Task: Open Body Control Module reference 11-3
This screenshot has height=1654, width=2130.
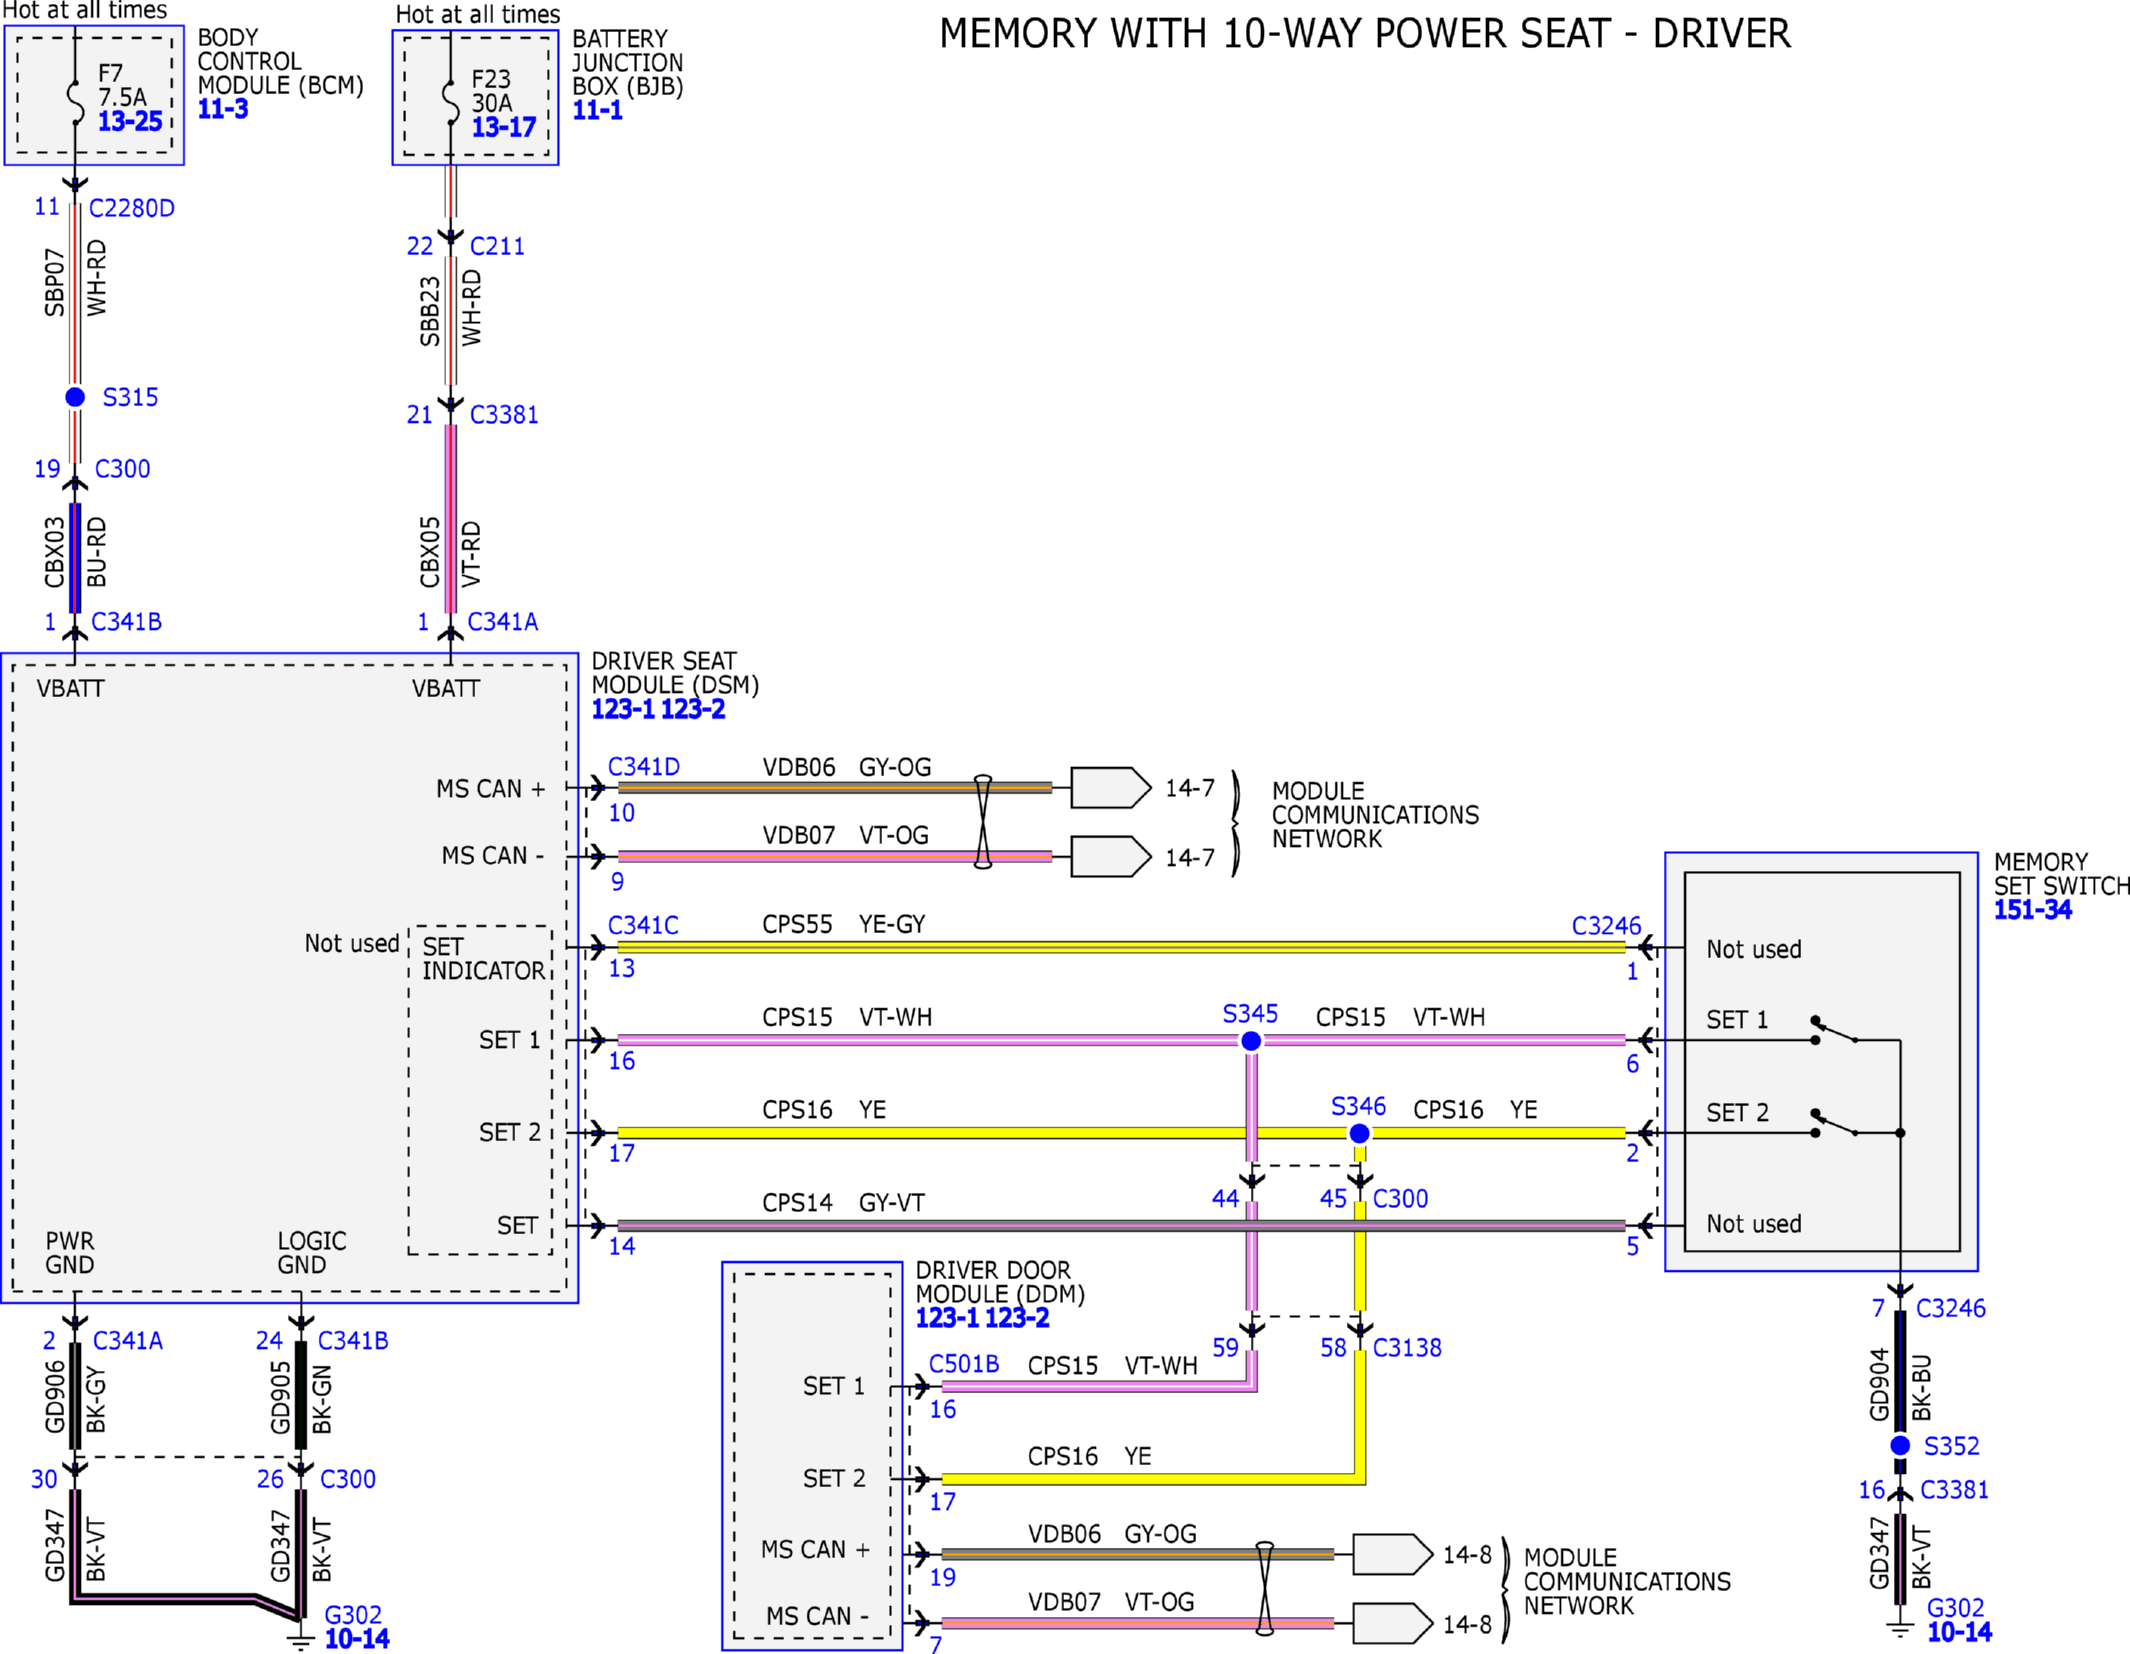Action: pyautogui.click(x=223, y=110)
